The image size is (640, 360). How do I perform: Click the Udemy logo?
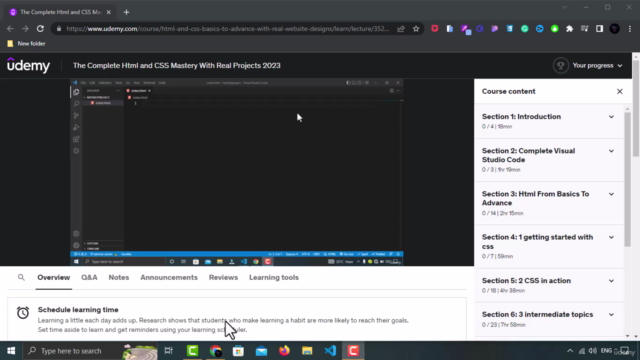tap(28, 65)
